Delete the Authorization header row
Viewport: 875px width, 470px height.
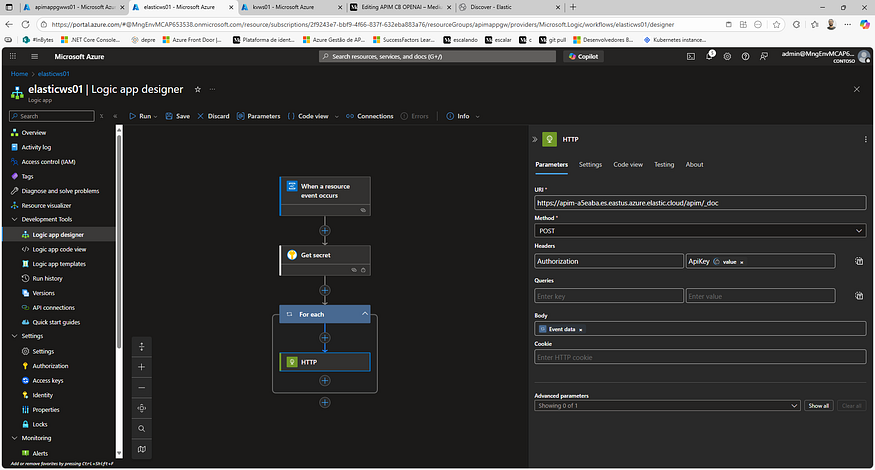[x=859, y=261]
